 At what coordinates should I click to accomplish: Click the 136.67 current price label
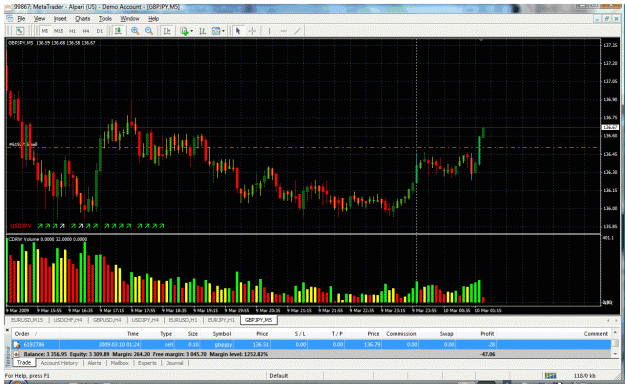click(x=610, y=127)
